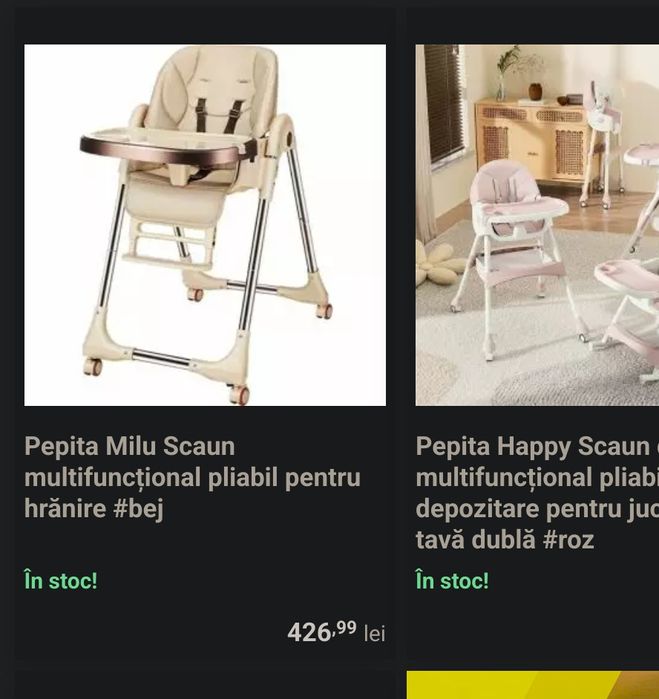This screenshot has height=699, width=659.
Task: Open the dark product card below Pepita Milu
Action: [x=205, y=685]
